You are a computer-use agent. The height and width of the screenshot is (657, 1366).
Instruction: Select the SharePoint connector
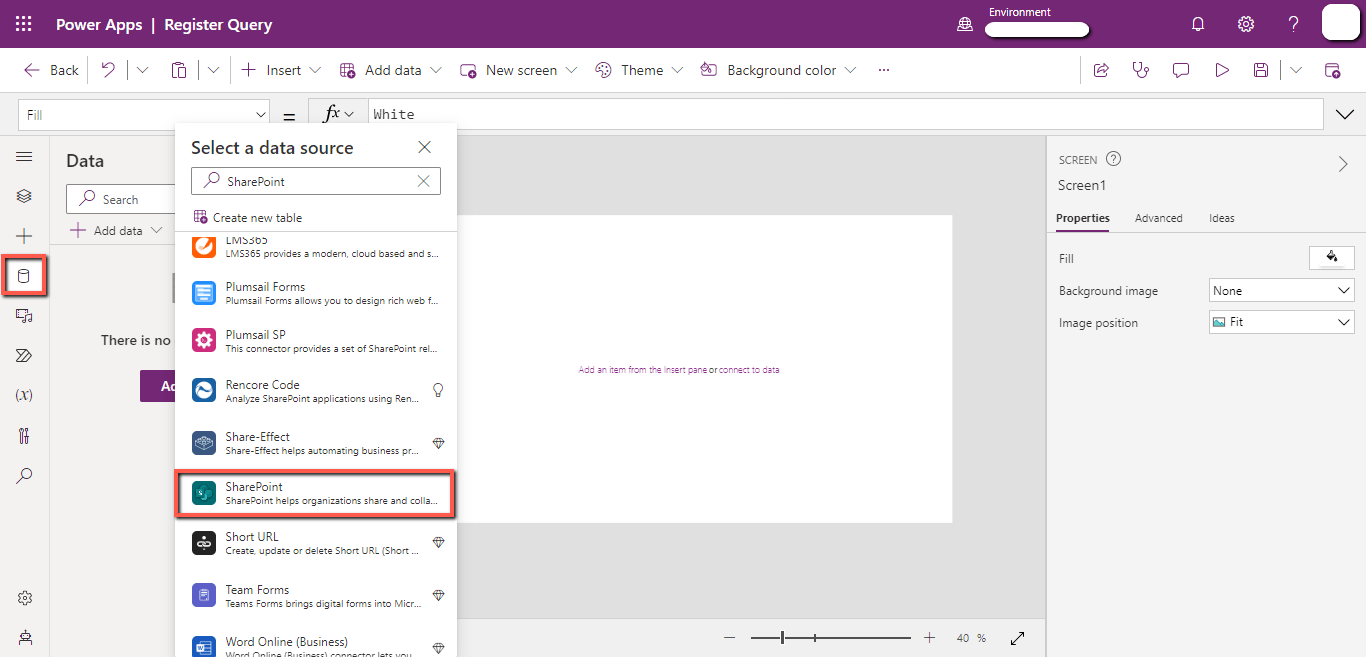click(x=316, y=493)
